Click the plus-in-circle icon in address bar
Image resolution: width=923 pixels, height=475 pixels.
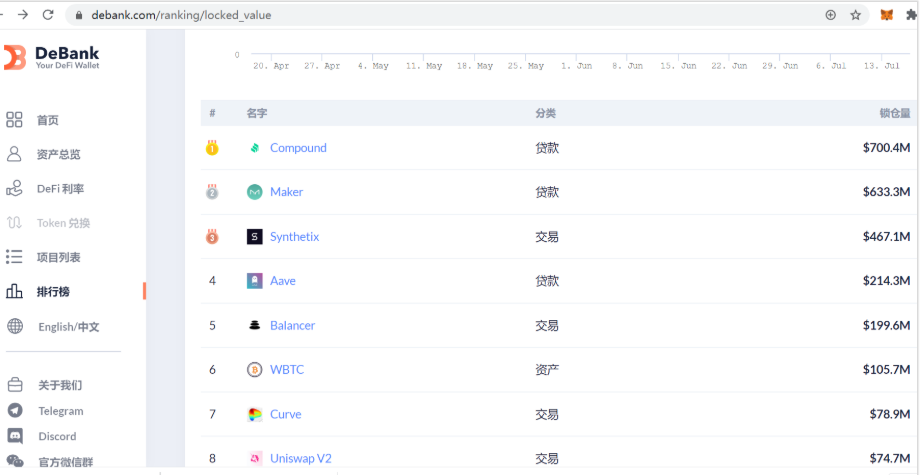pos(831,15)
